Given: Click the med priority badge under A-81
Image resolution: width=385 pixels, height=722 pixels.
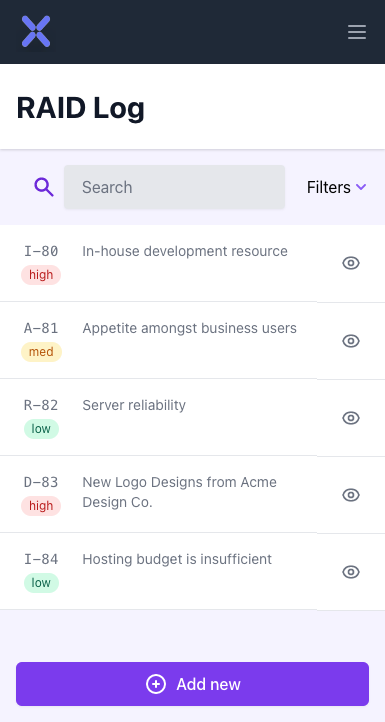Looking at the screenshot, I should pos(41,352).
